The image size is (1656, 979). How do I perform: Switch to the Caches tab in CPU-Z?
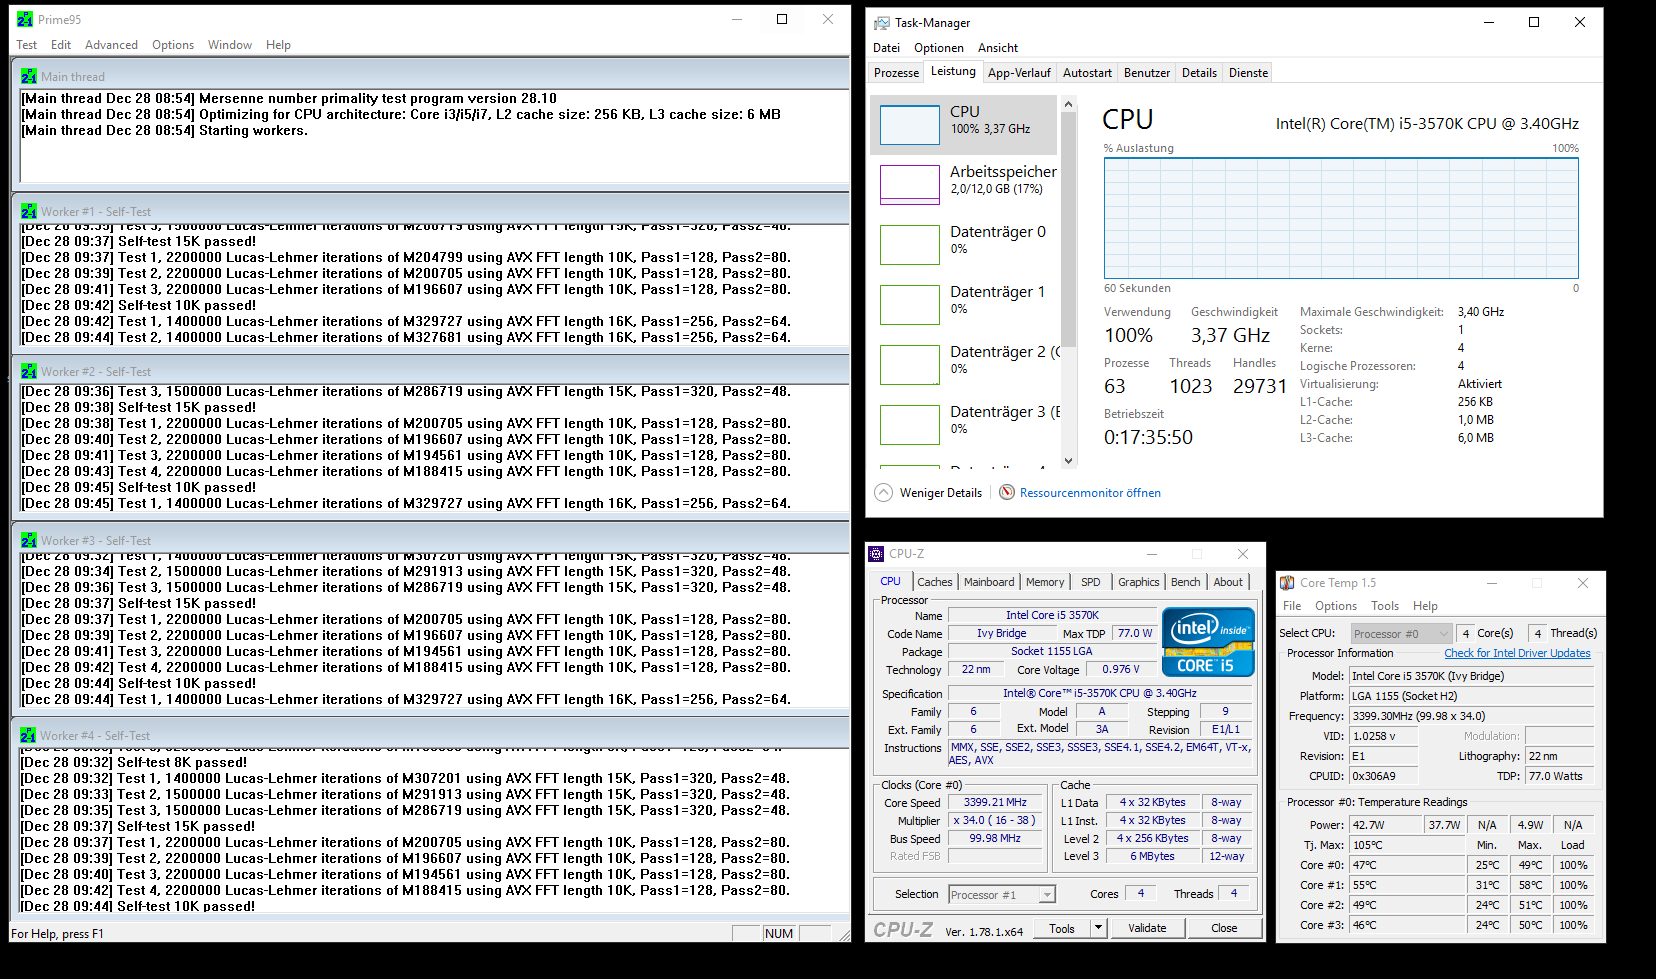point(935,582)
